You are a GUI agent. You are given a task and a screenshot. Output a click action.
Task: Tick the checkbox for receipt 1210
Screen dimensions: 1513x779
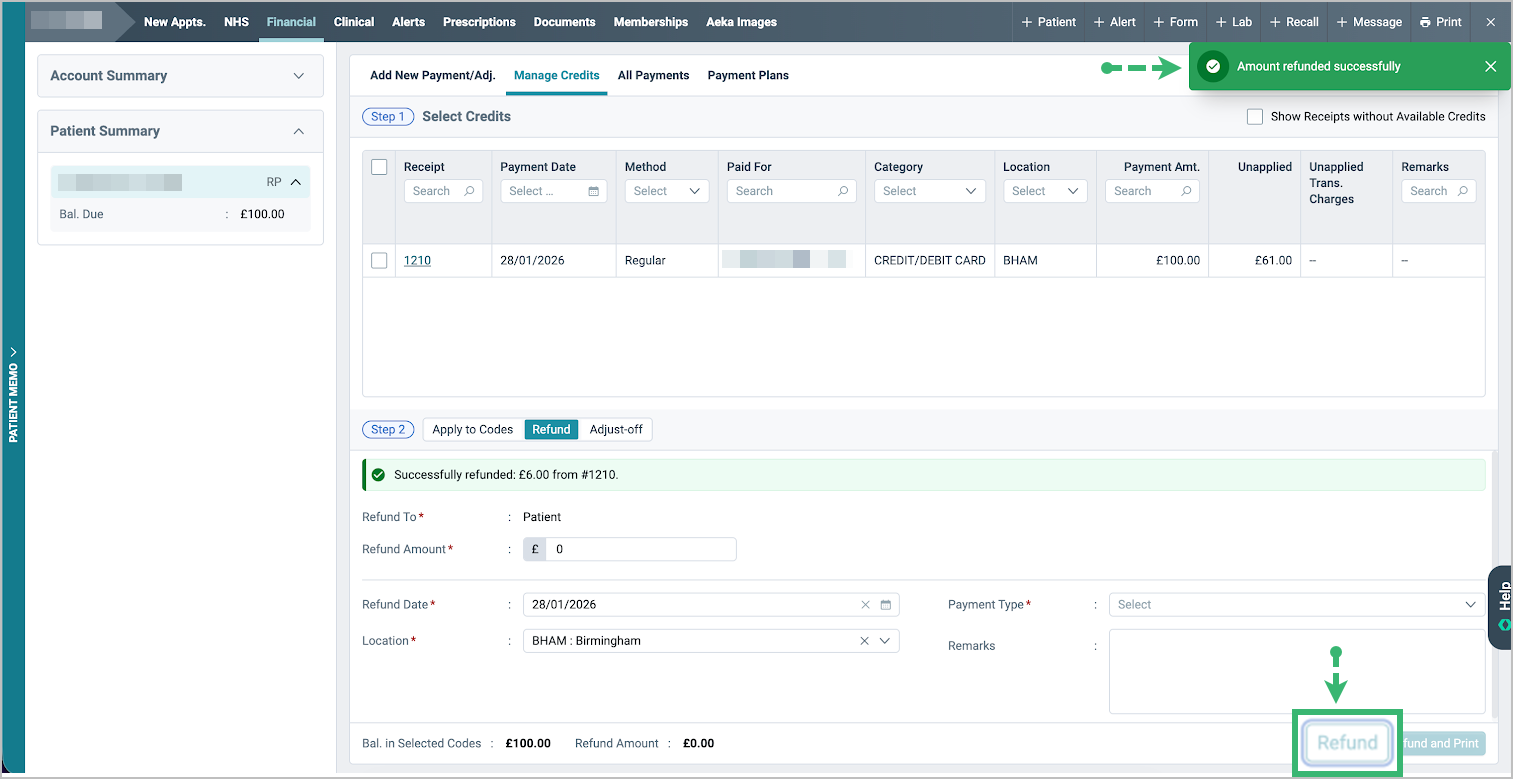pyautogui.click(x=379, y=260)
